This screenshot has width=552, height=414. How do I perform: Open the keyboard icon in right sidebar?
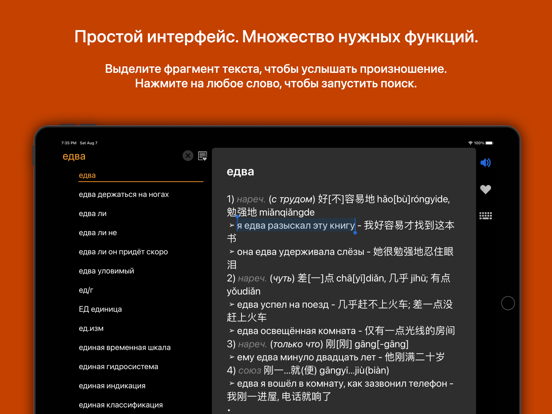pos(485,216)
